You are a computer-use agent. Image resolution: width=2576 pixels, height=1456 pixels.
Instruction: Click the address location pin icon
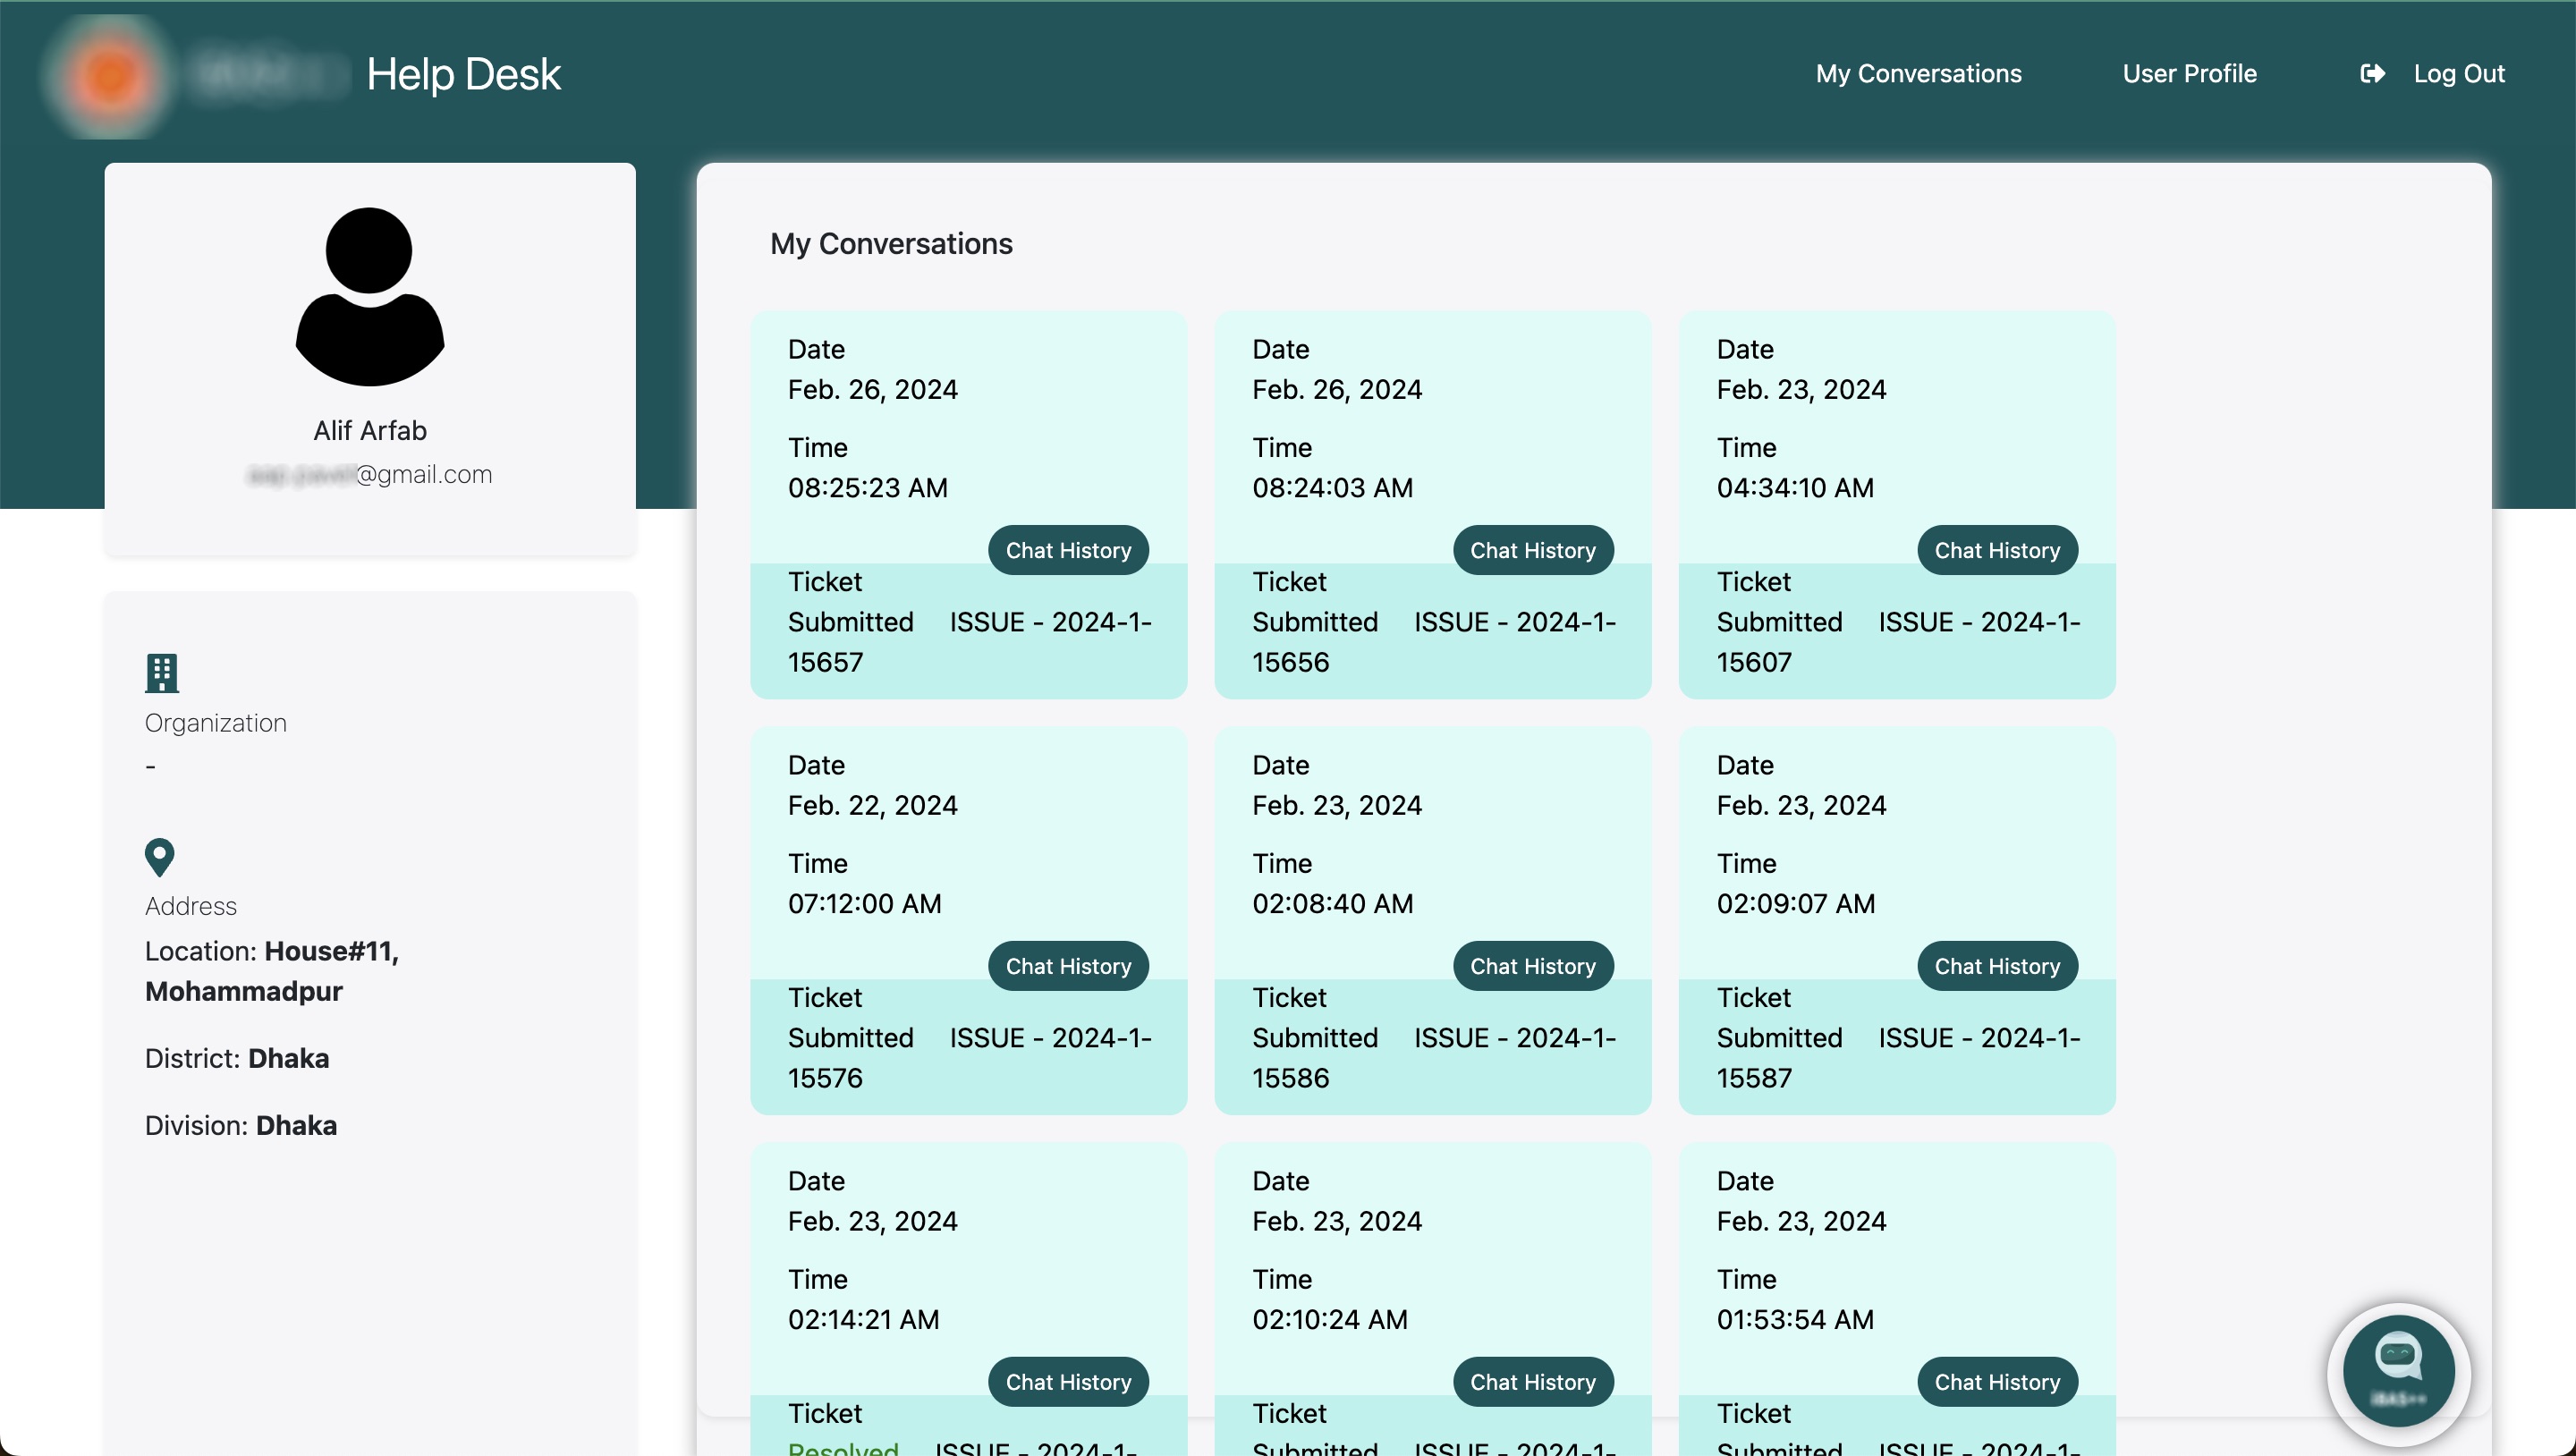coord(160,857)
